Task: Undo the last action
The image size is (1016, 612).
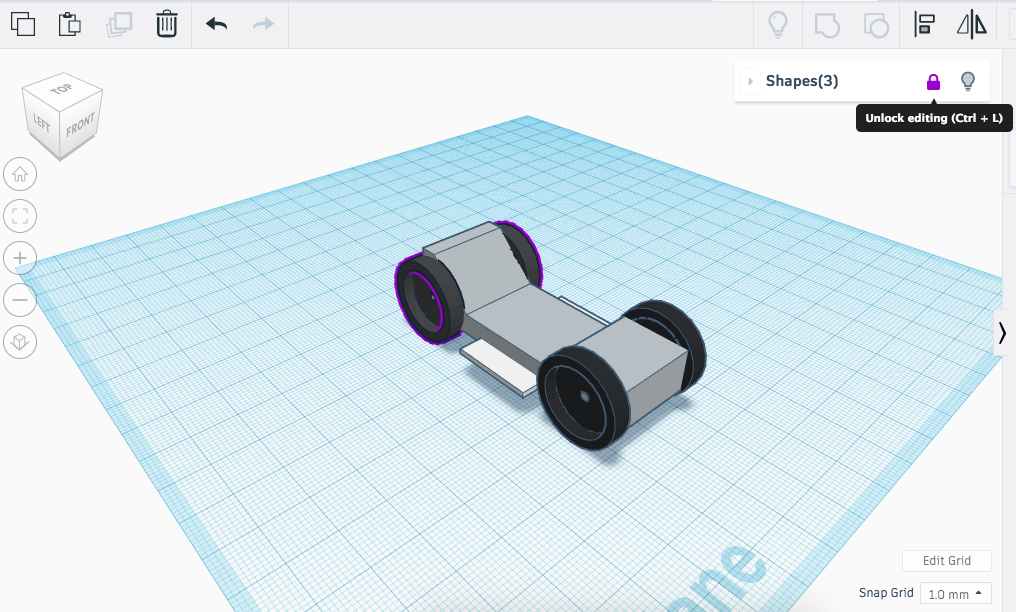Action: coord(216,24)
